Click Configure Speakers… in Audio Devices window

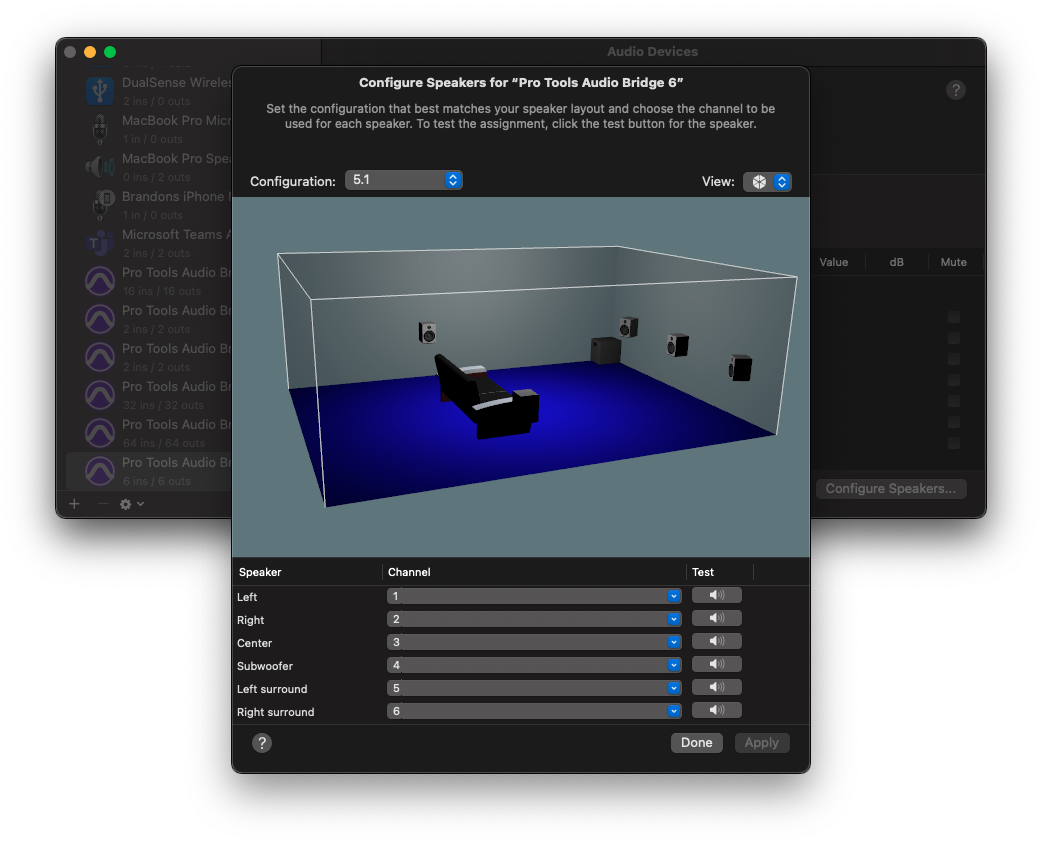click(890, 489)
